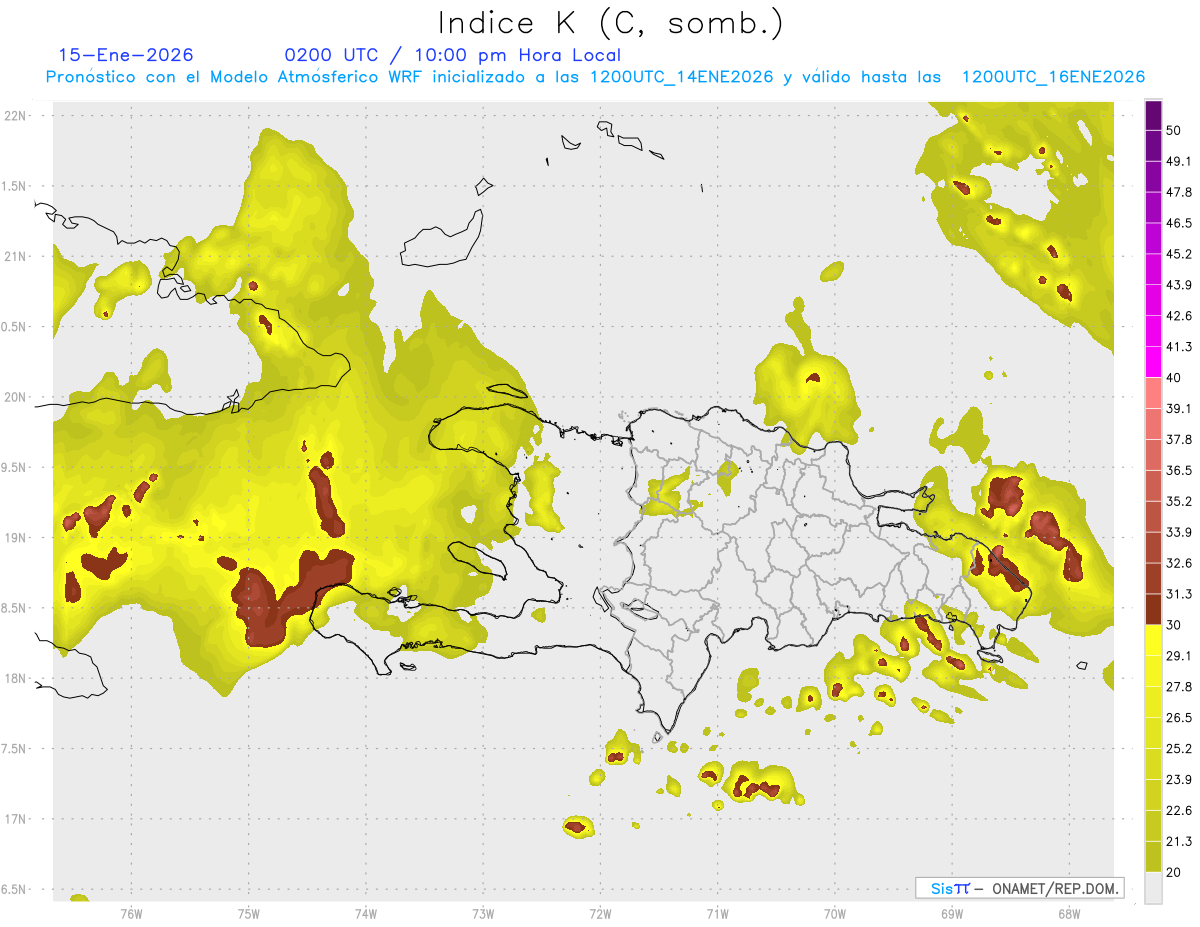Click longitude axis label '68W'

coord(1068,913)
